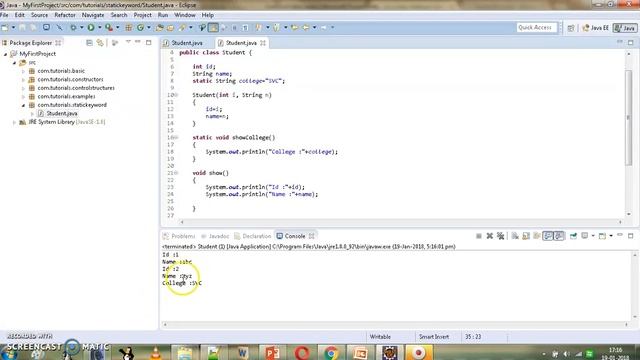Click the editor horizontal scrollbar right arrow
The image size is (640, 360).
coord(620,222)
